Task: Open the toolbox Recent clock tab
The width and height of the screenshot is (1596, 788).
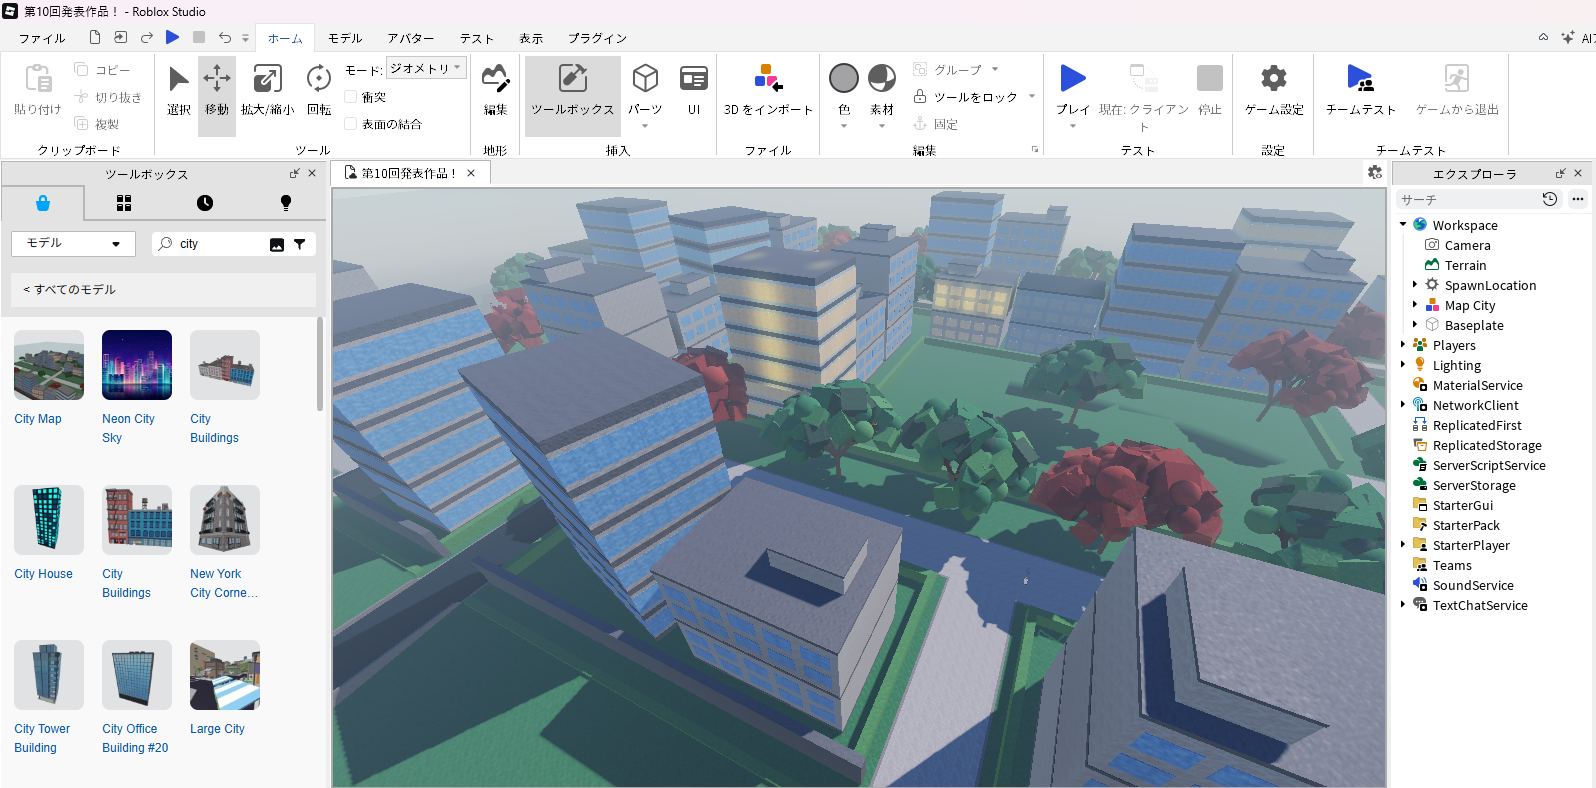Action: click(x=205, y=203)
